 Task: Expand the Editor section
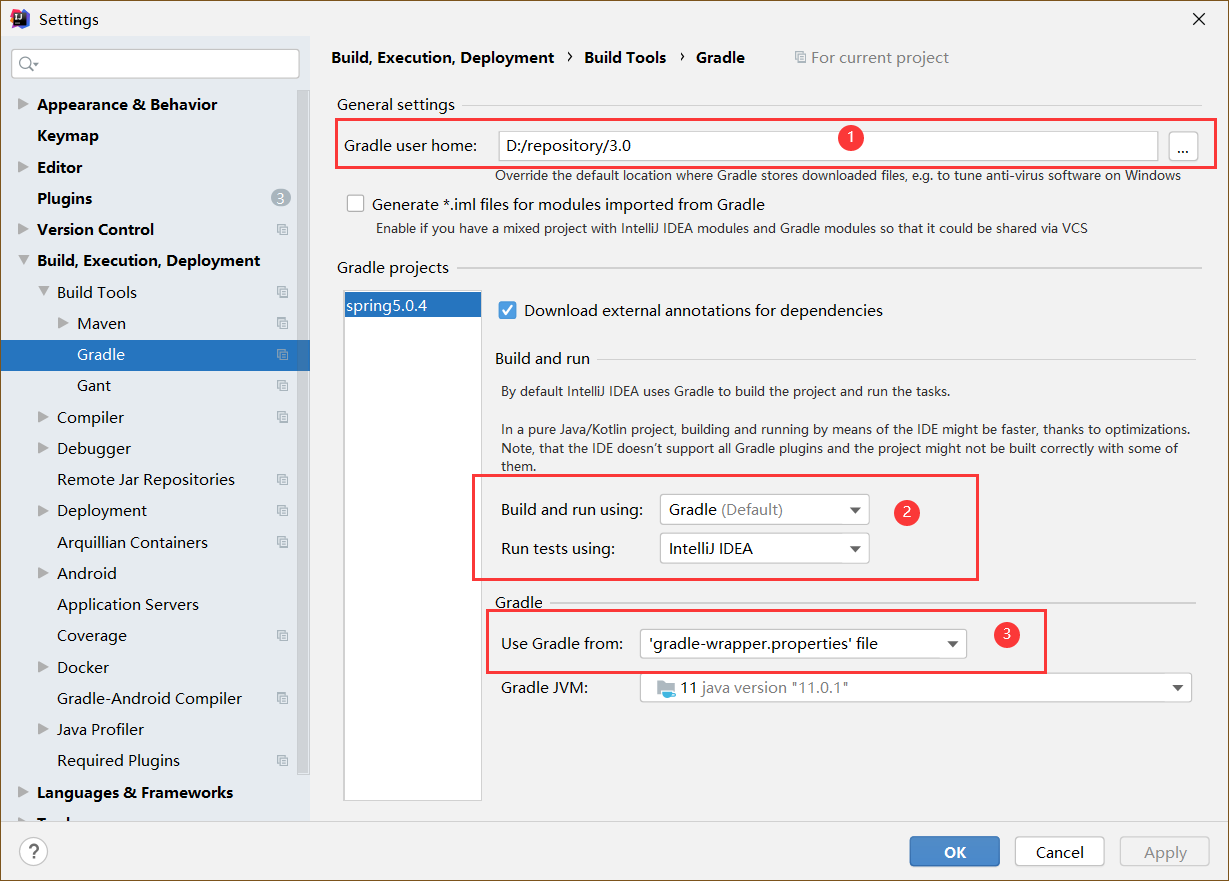[x=24, y=167]
